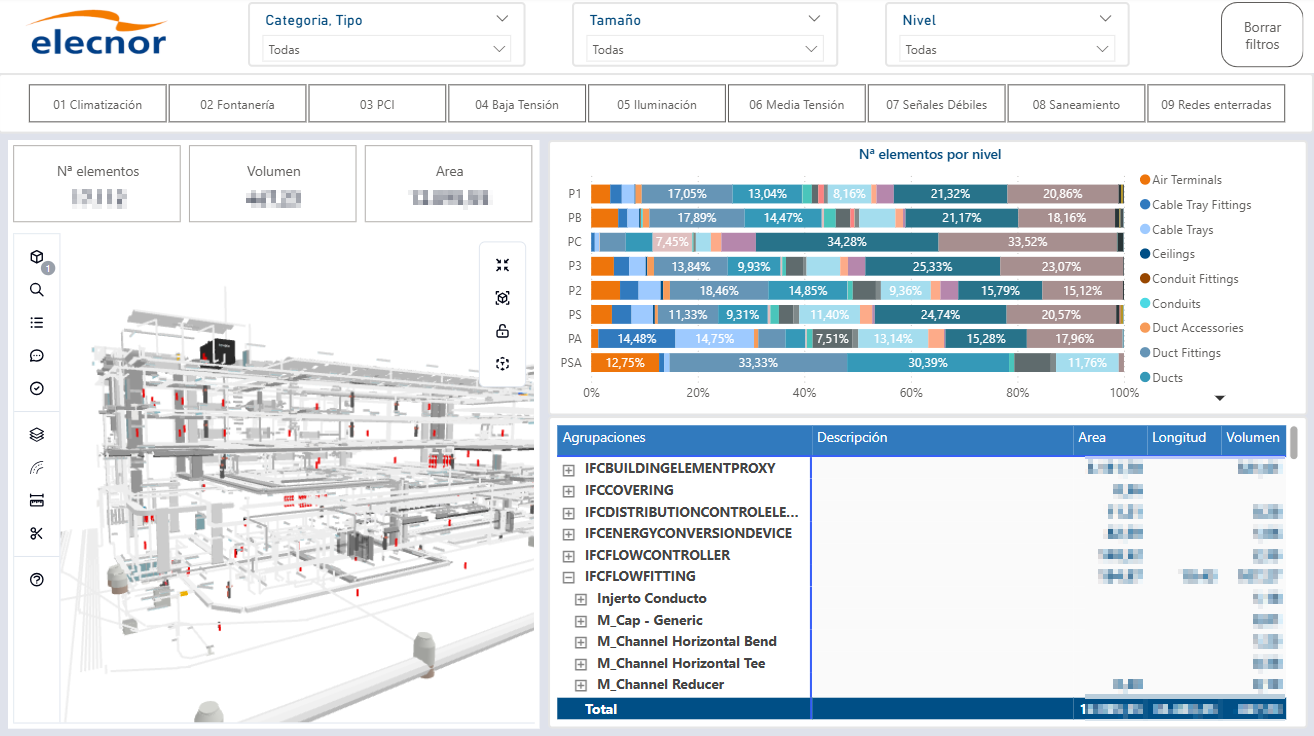Open the Nivel Todas dropdown
Screen dimensions: 1314x736
click(x=1007, y=49)
